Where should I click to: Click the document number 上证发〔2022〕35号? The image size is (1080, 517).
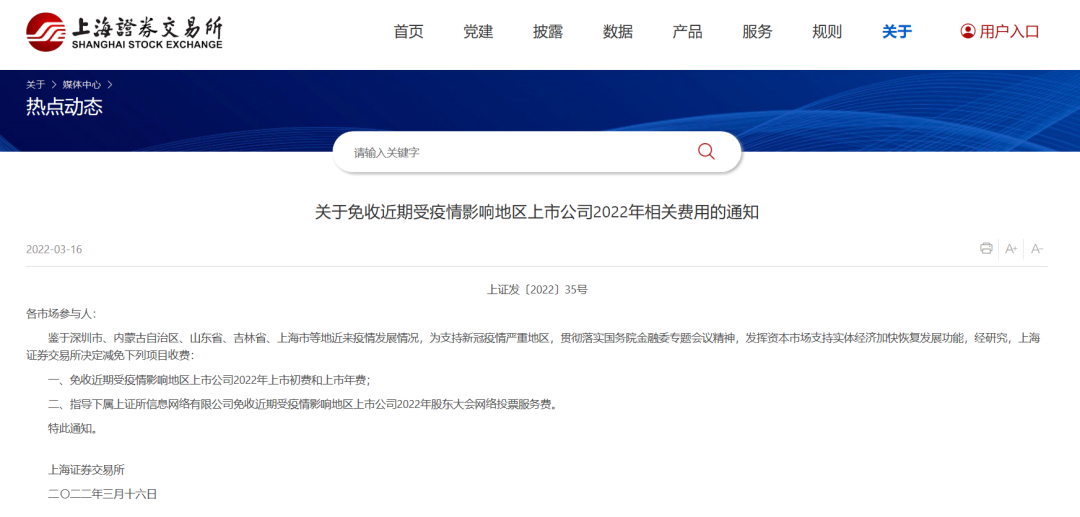(537, 290)
